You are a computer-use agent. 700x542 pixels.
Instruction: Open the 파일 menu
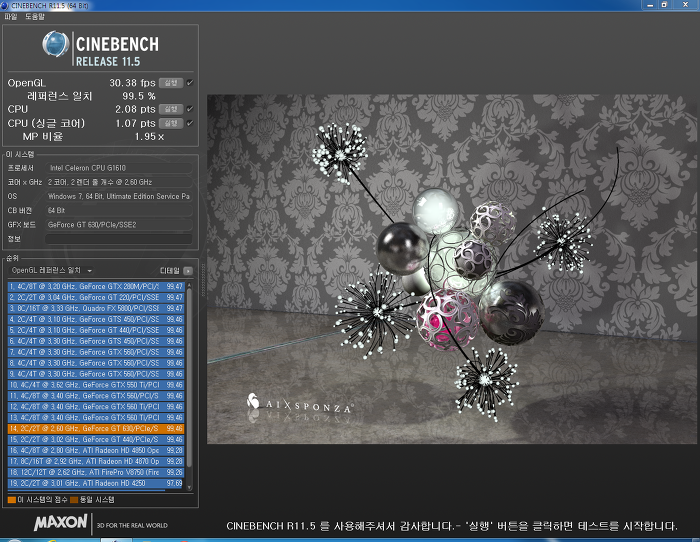point(11,17)
